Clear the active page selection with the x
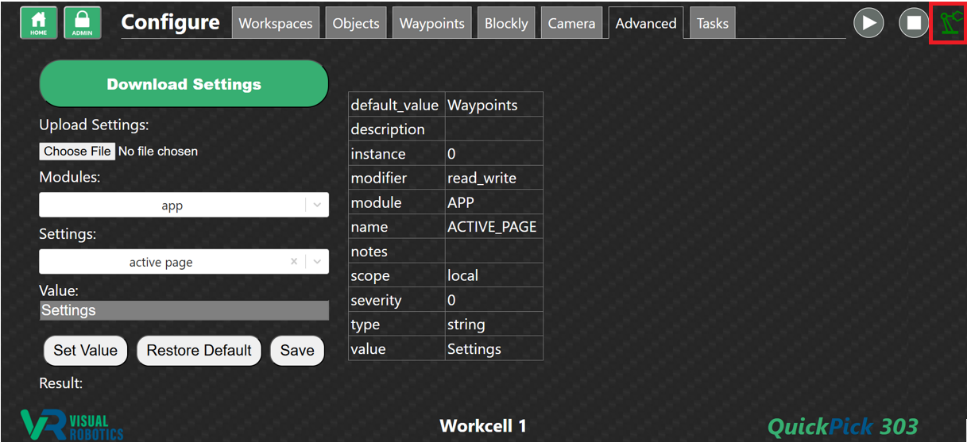The image size is (967, 442). (294, 262)
